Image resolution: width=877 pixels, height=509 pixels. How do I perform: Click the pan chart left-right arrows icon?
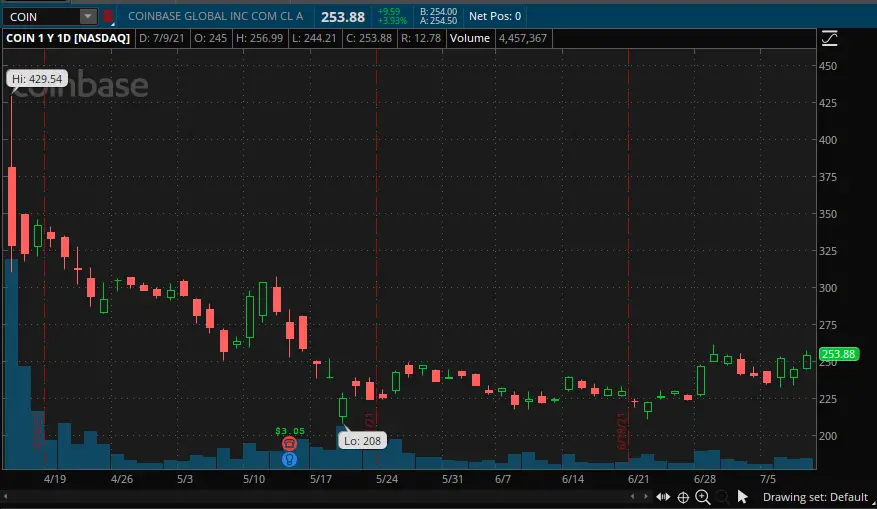click(x=663, y=497)
